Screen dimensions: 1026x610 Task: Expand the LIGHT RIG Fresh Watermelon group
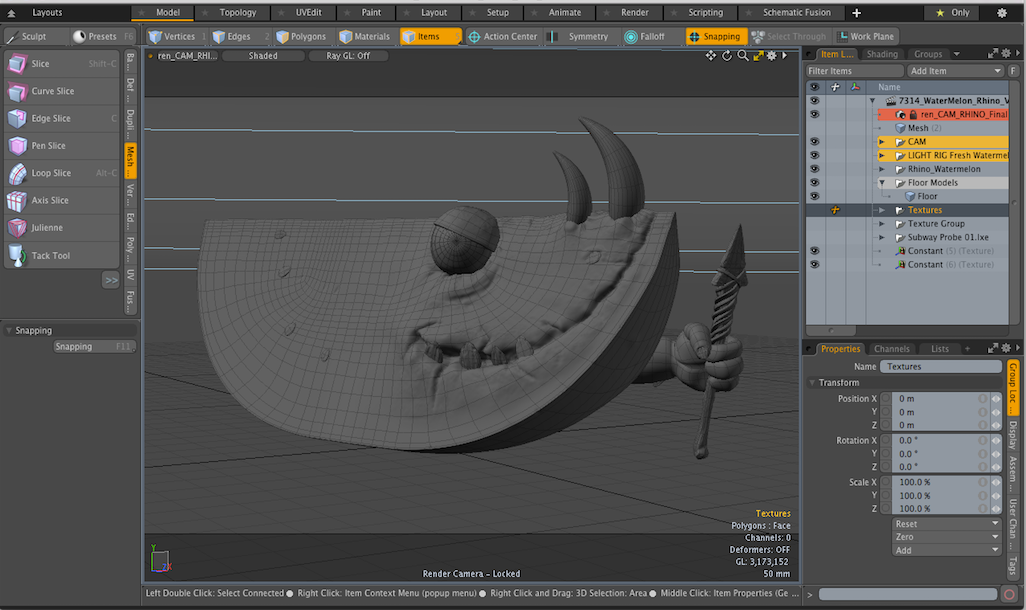pyautogui.click(x=881, y=156)
